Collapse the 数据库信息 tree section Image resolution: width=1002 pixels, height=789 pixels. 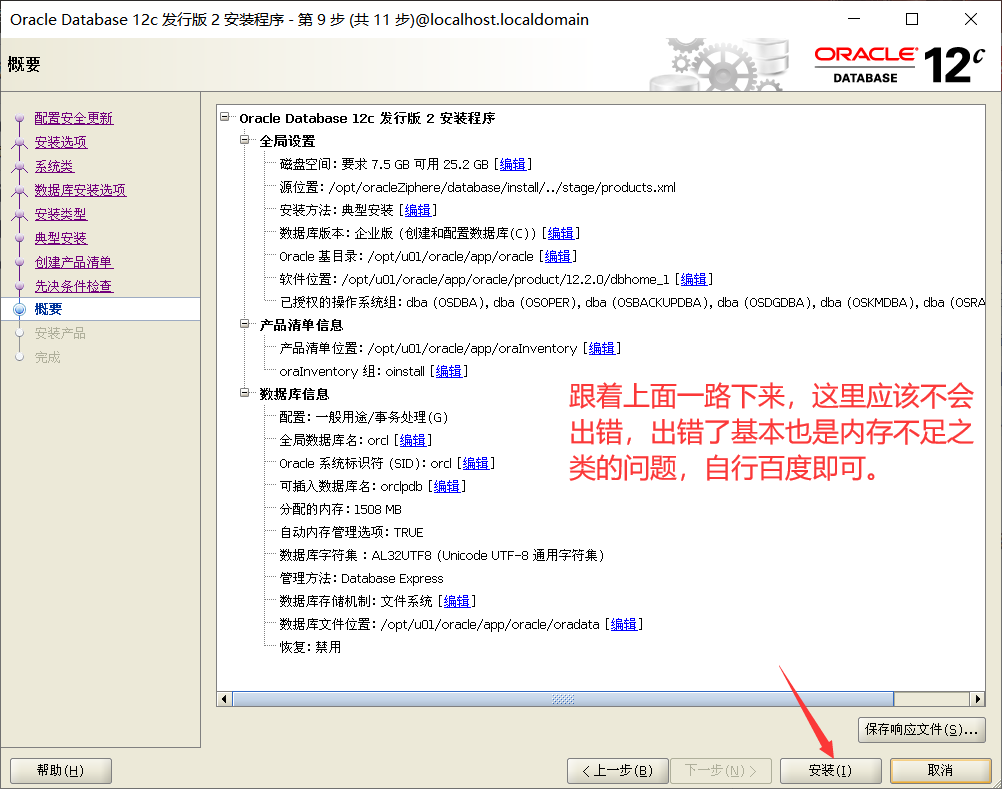click(x=244, y=393)
